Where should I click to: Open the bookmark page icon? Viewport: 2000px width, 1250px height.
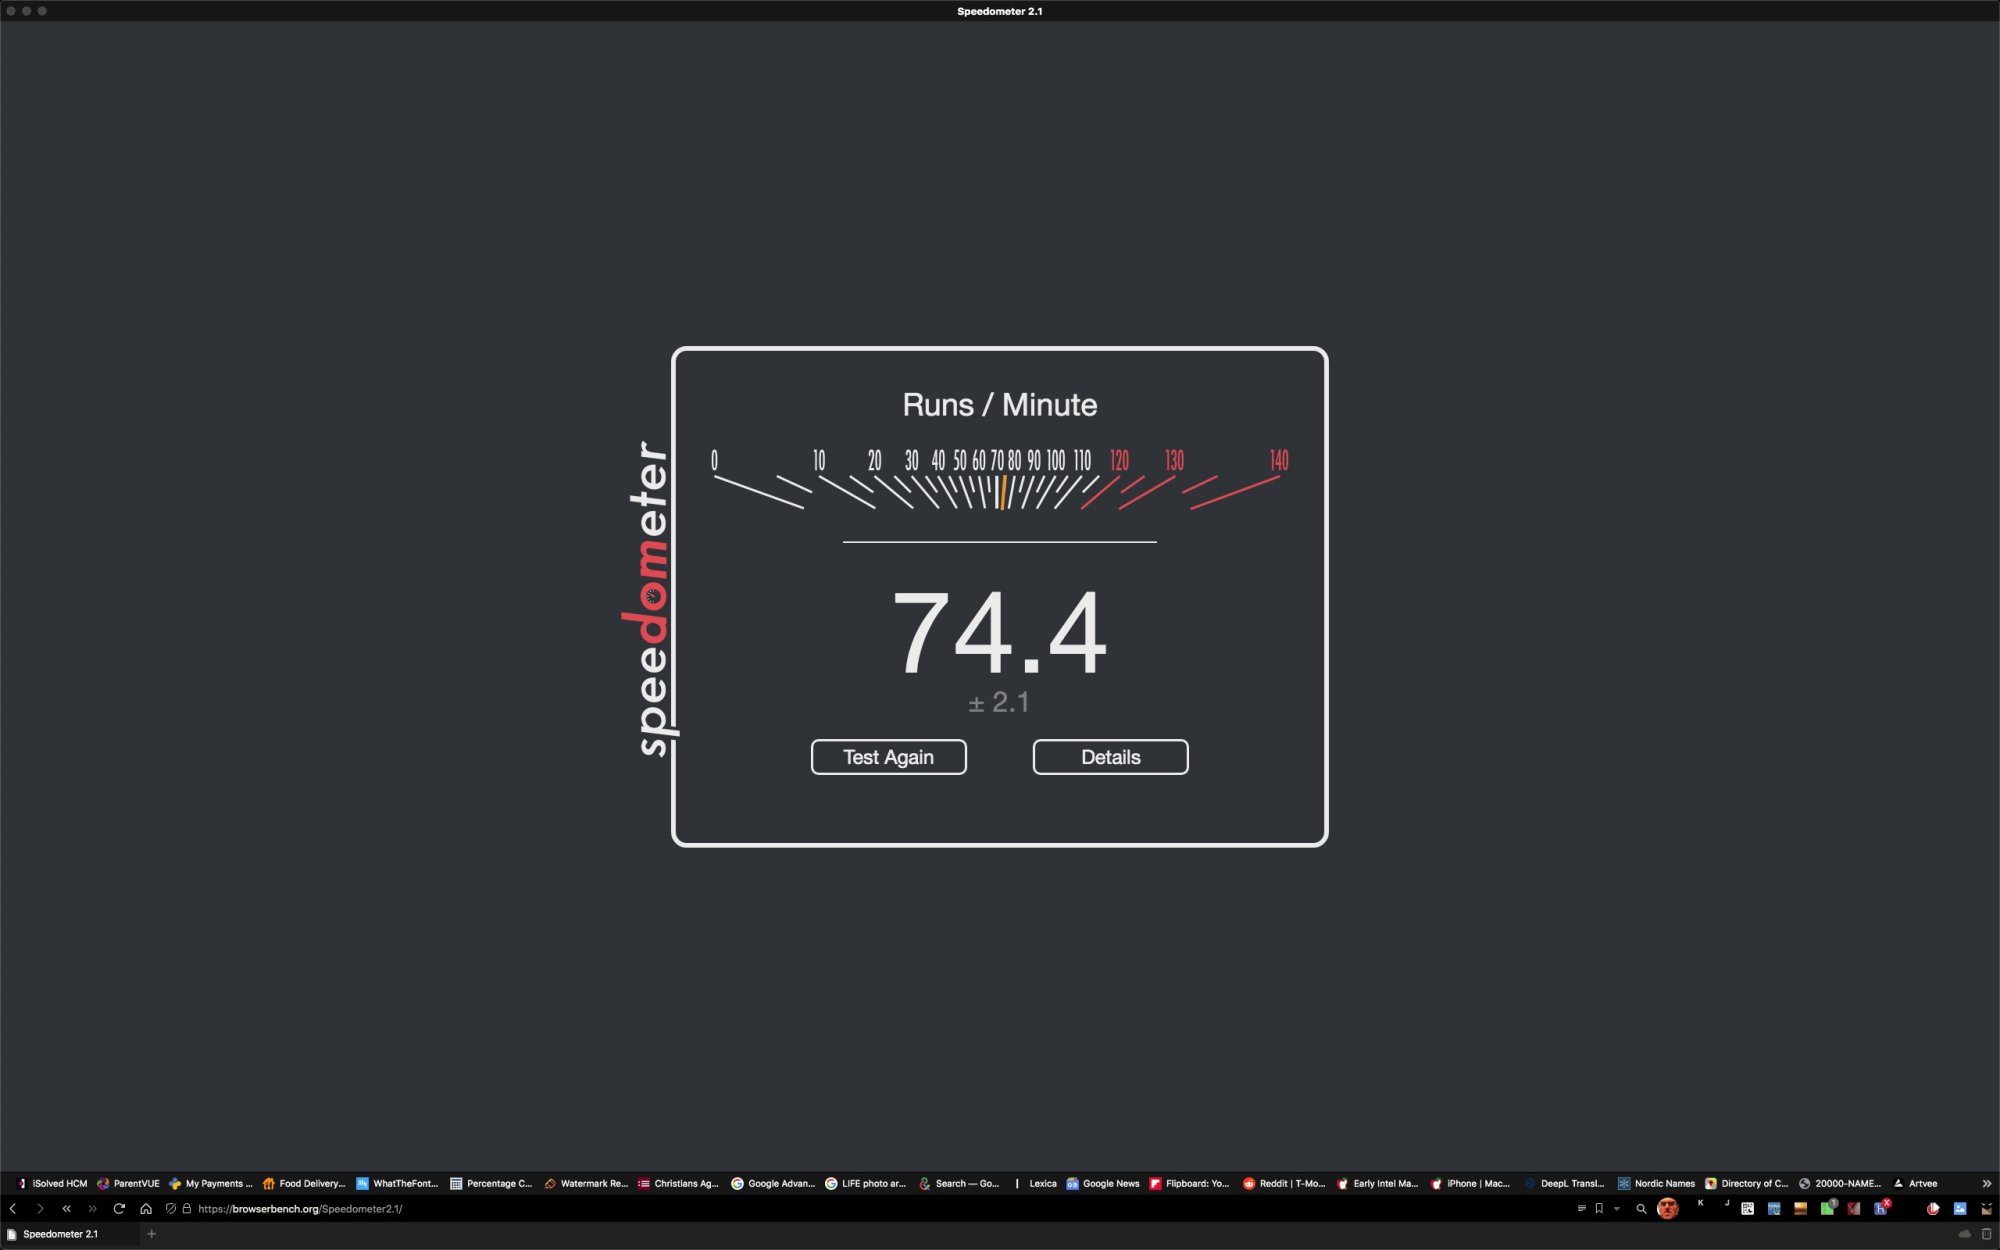pos(1599,1209)
